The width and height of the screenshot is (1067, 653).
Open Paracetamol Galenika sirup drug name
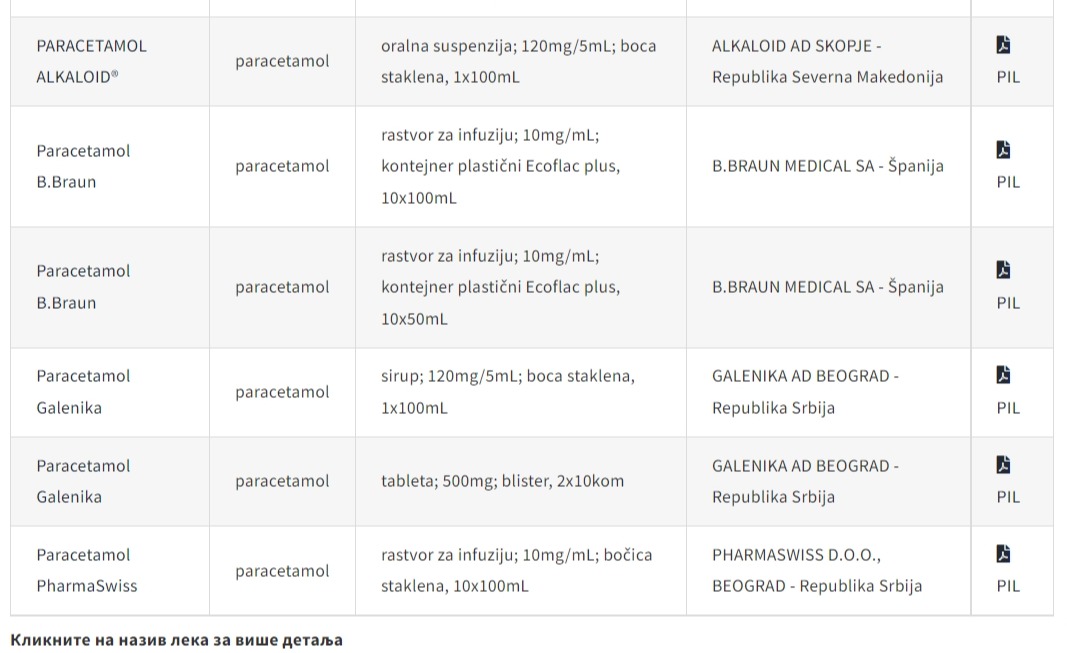click(83, 391)
